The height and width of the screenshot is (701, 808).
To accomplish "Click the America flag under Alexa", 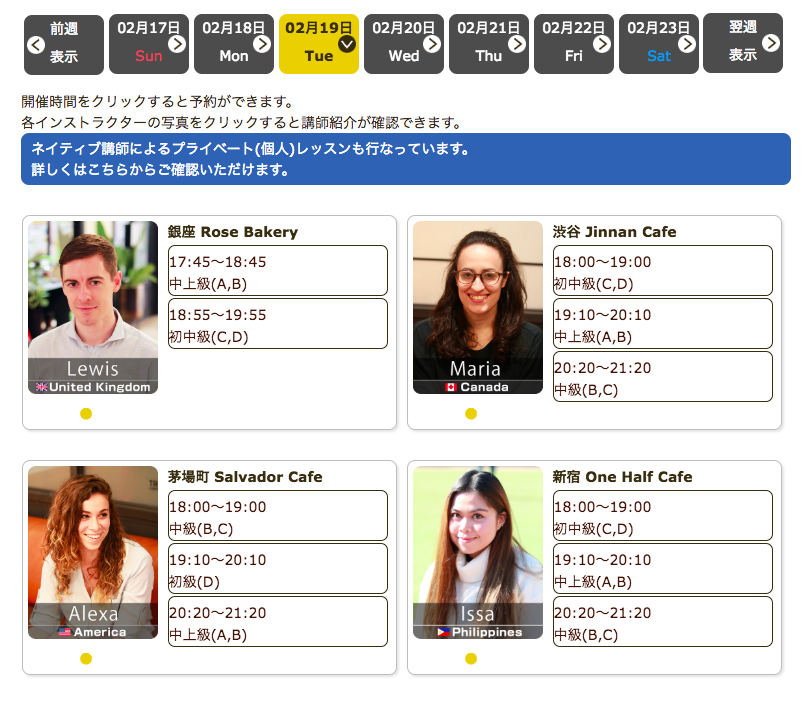I will pos(65,632).
